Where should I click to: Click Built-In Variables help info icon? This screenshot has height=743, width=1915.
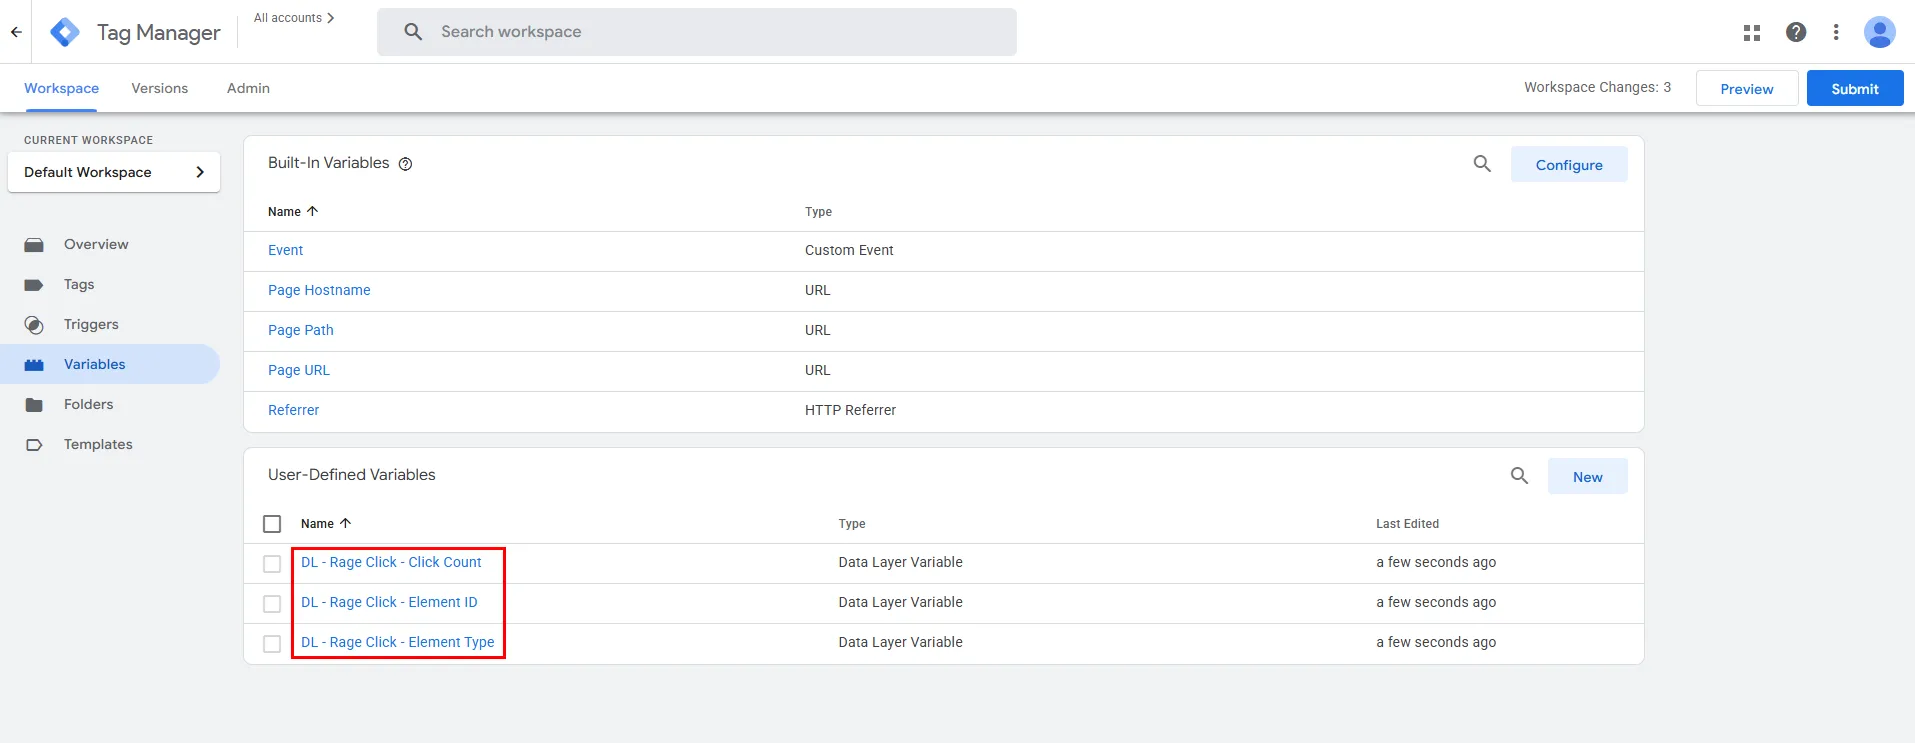click(405, 164)
